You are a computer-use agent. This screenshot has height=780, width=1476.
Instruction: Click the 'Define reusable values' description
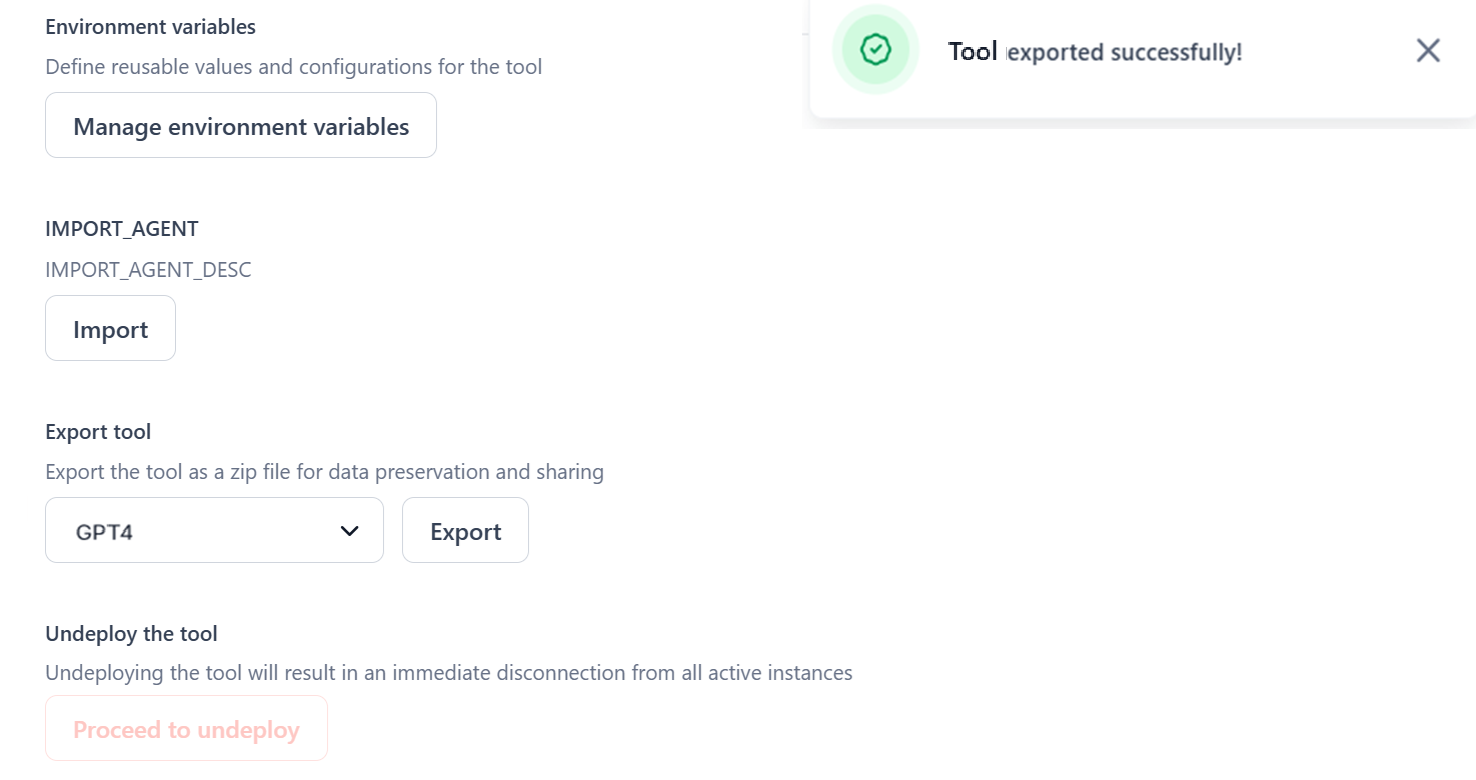tap(293, 67)
